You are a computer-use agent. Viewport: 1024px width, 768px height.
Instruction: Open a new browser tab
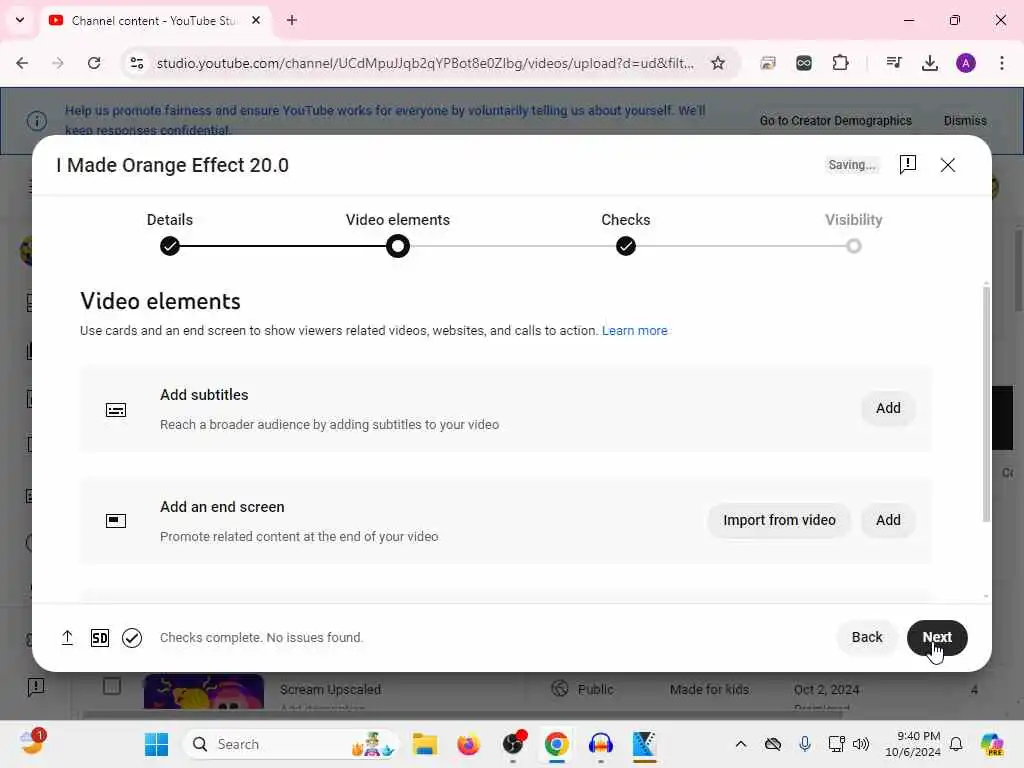click(x=292, y=20)
